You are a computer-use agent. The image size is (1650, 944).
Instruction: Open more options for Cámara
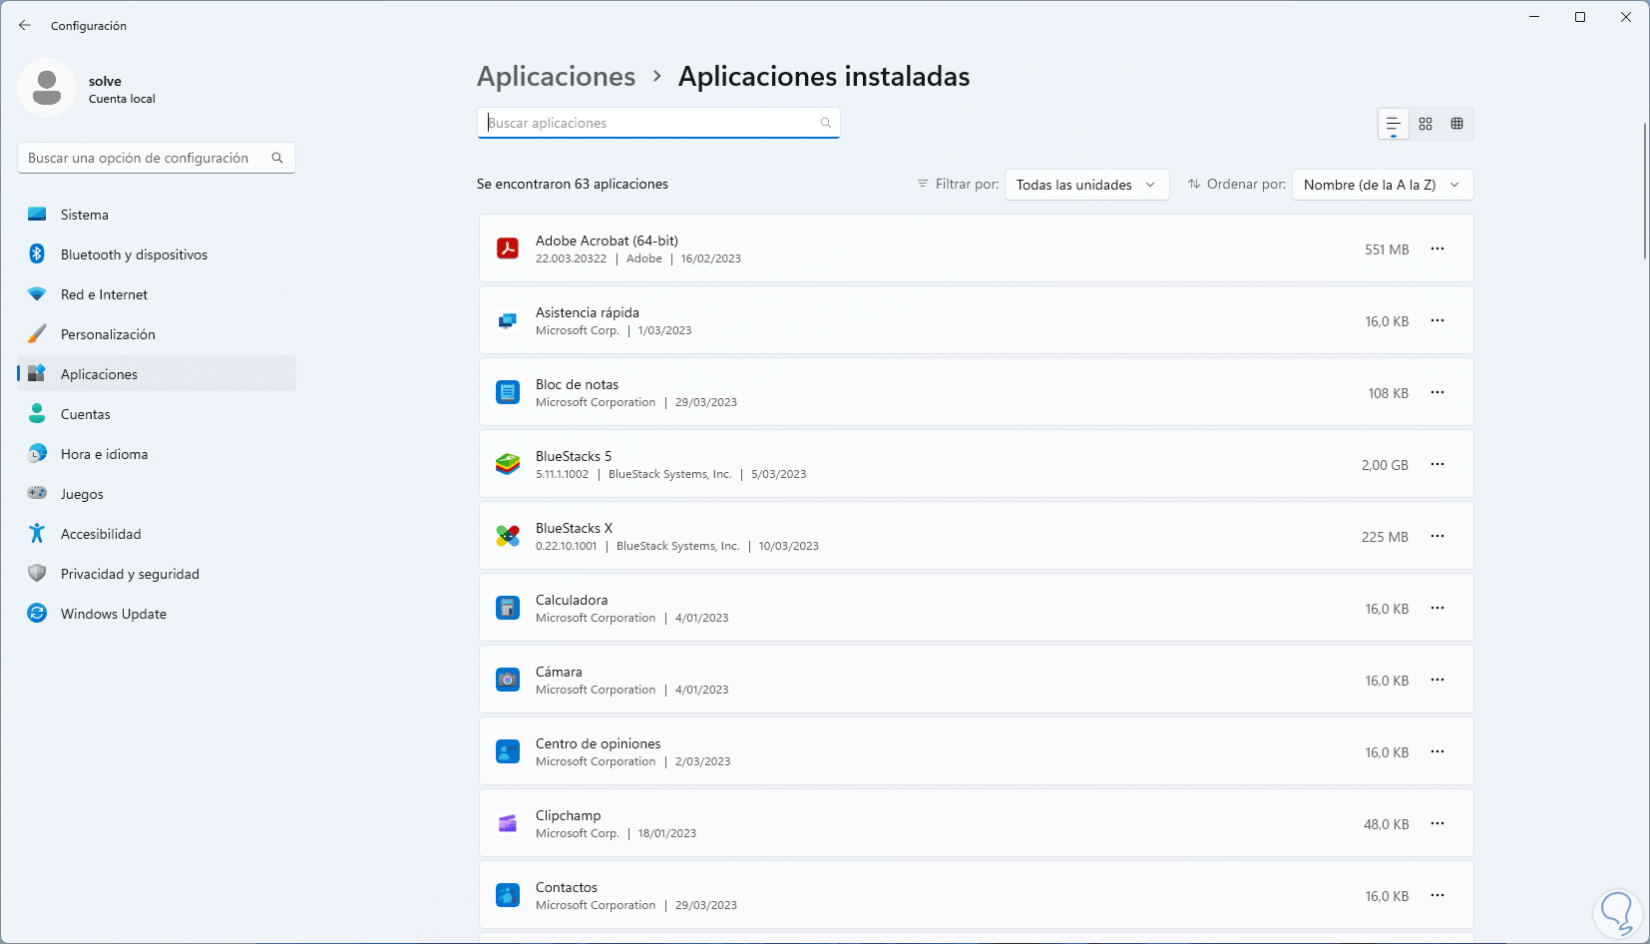(x=1437, y=681)
